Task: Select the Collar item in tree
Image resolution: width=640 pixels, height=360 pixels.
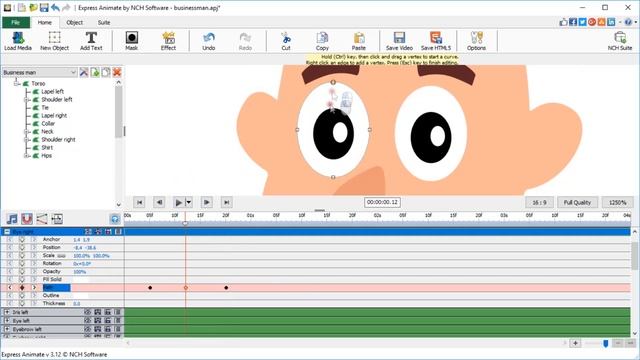Action: coord(48,123)
